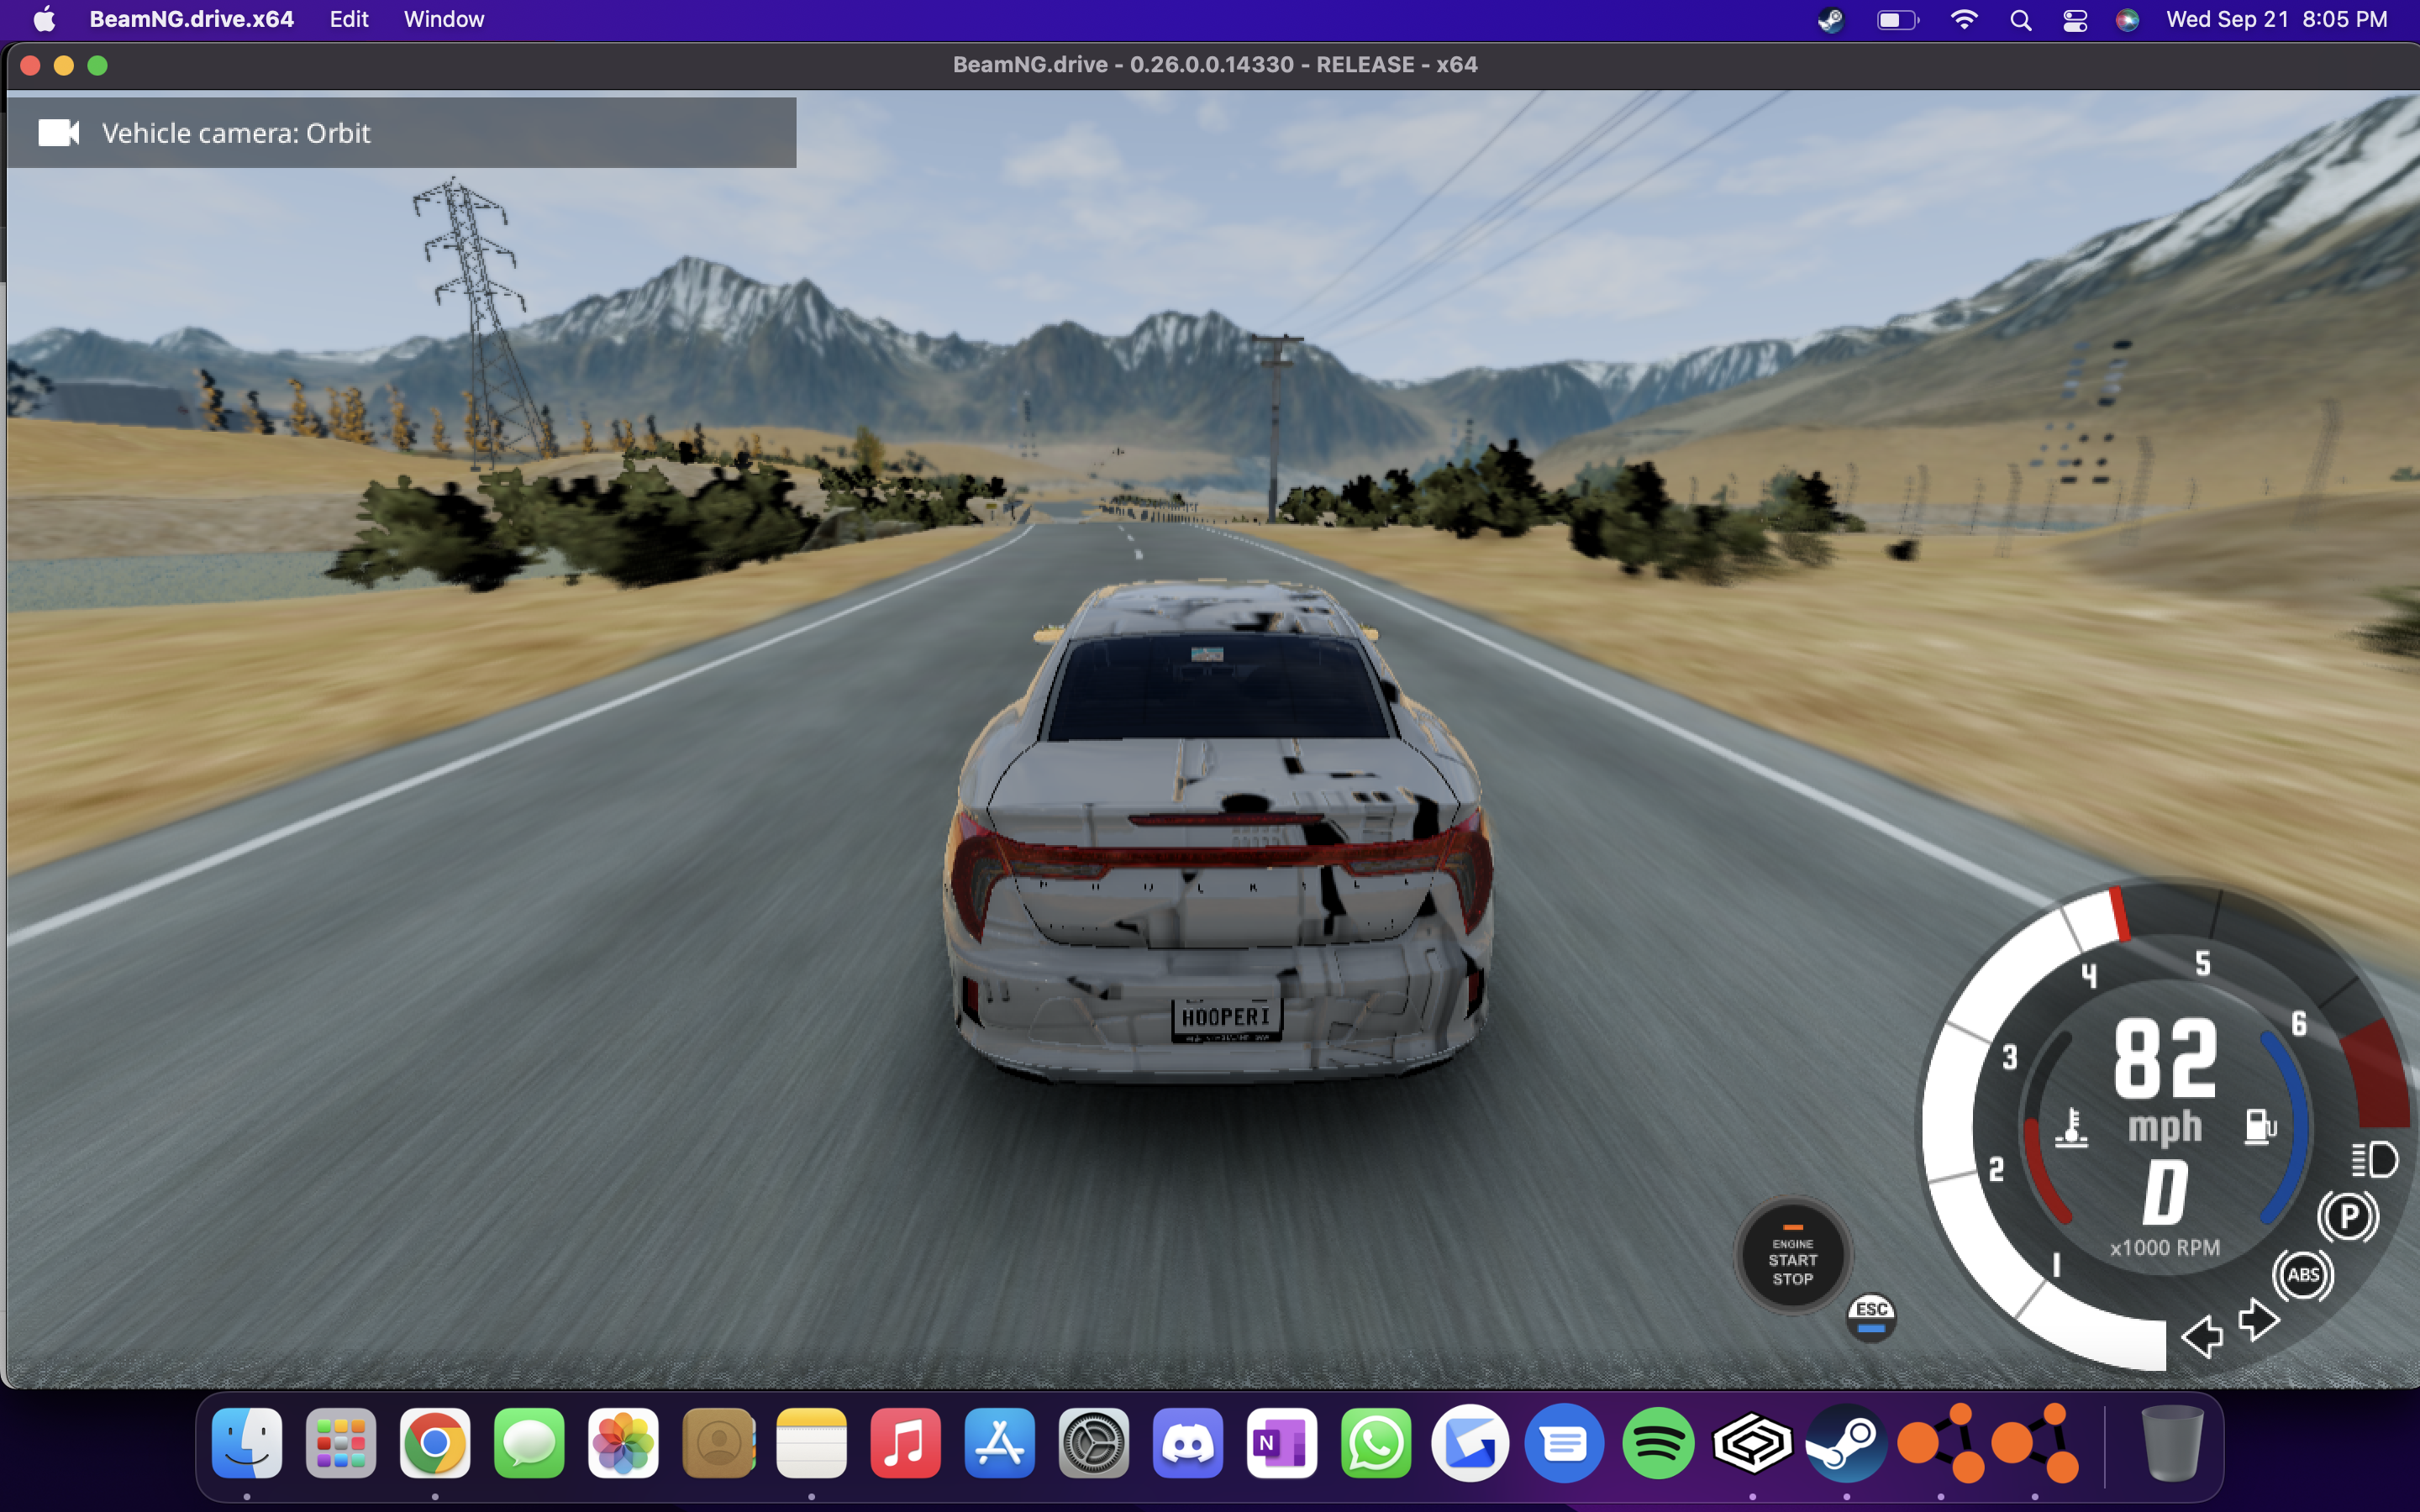
Task: Click the battery status icon
Action: pos(1897,20)
